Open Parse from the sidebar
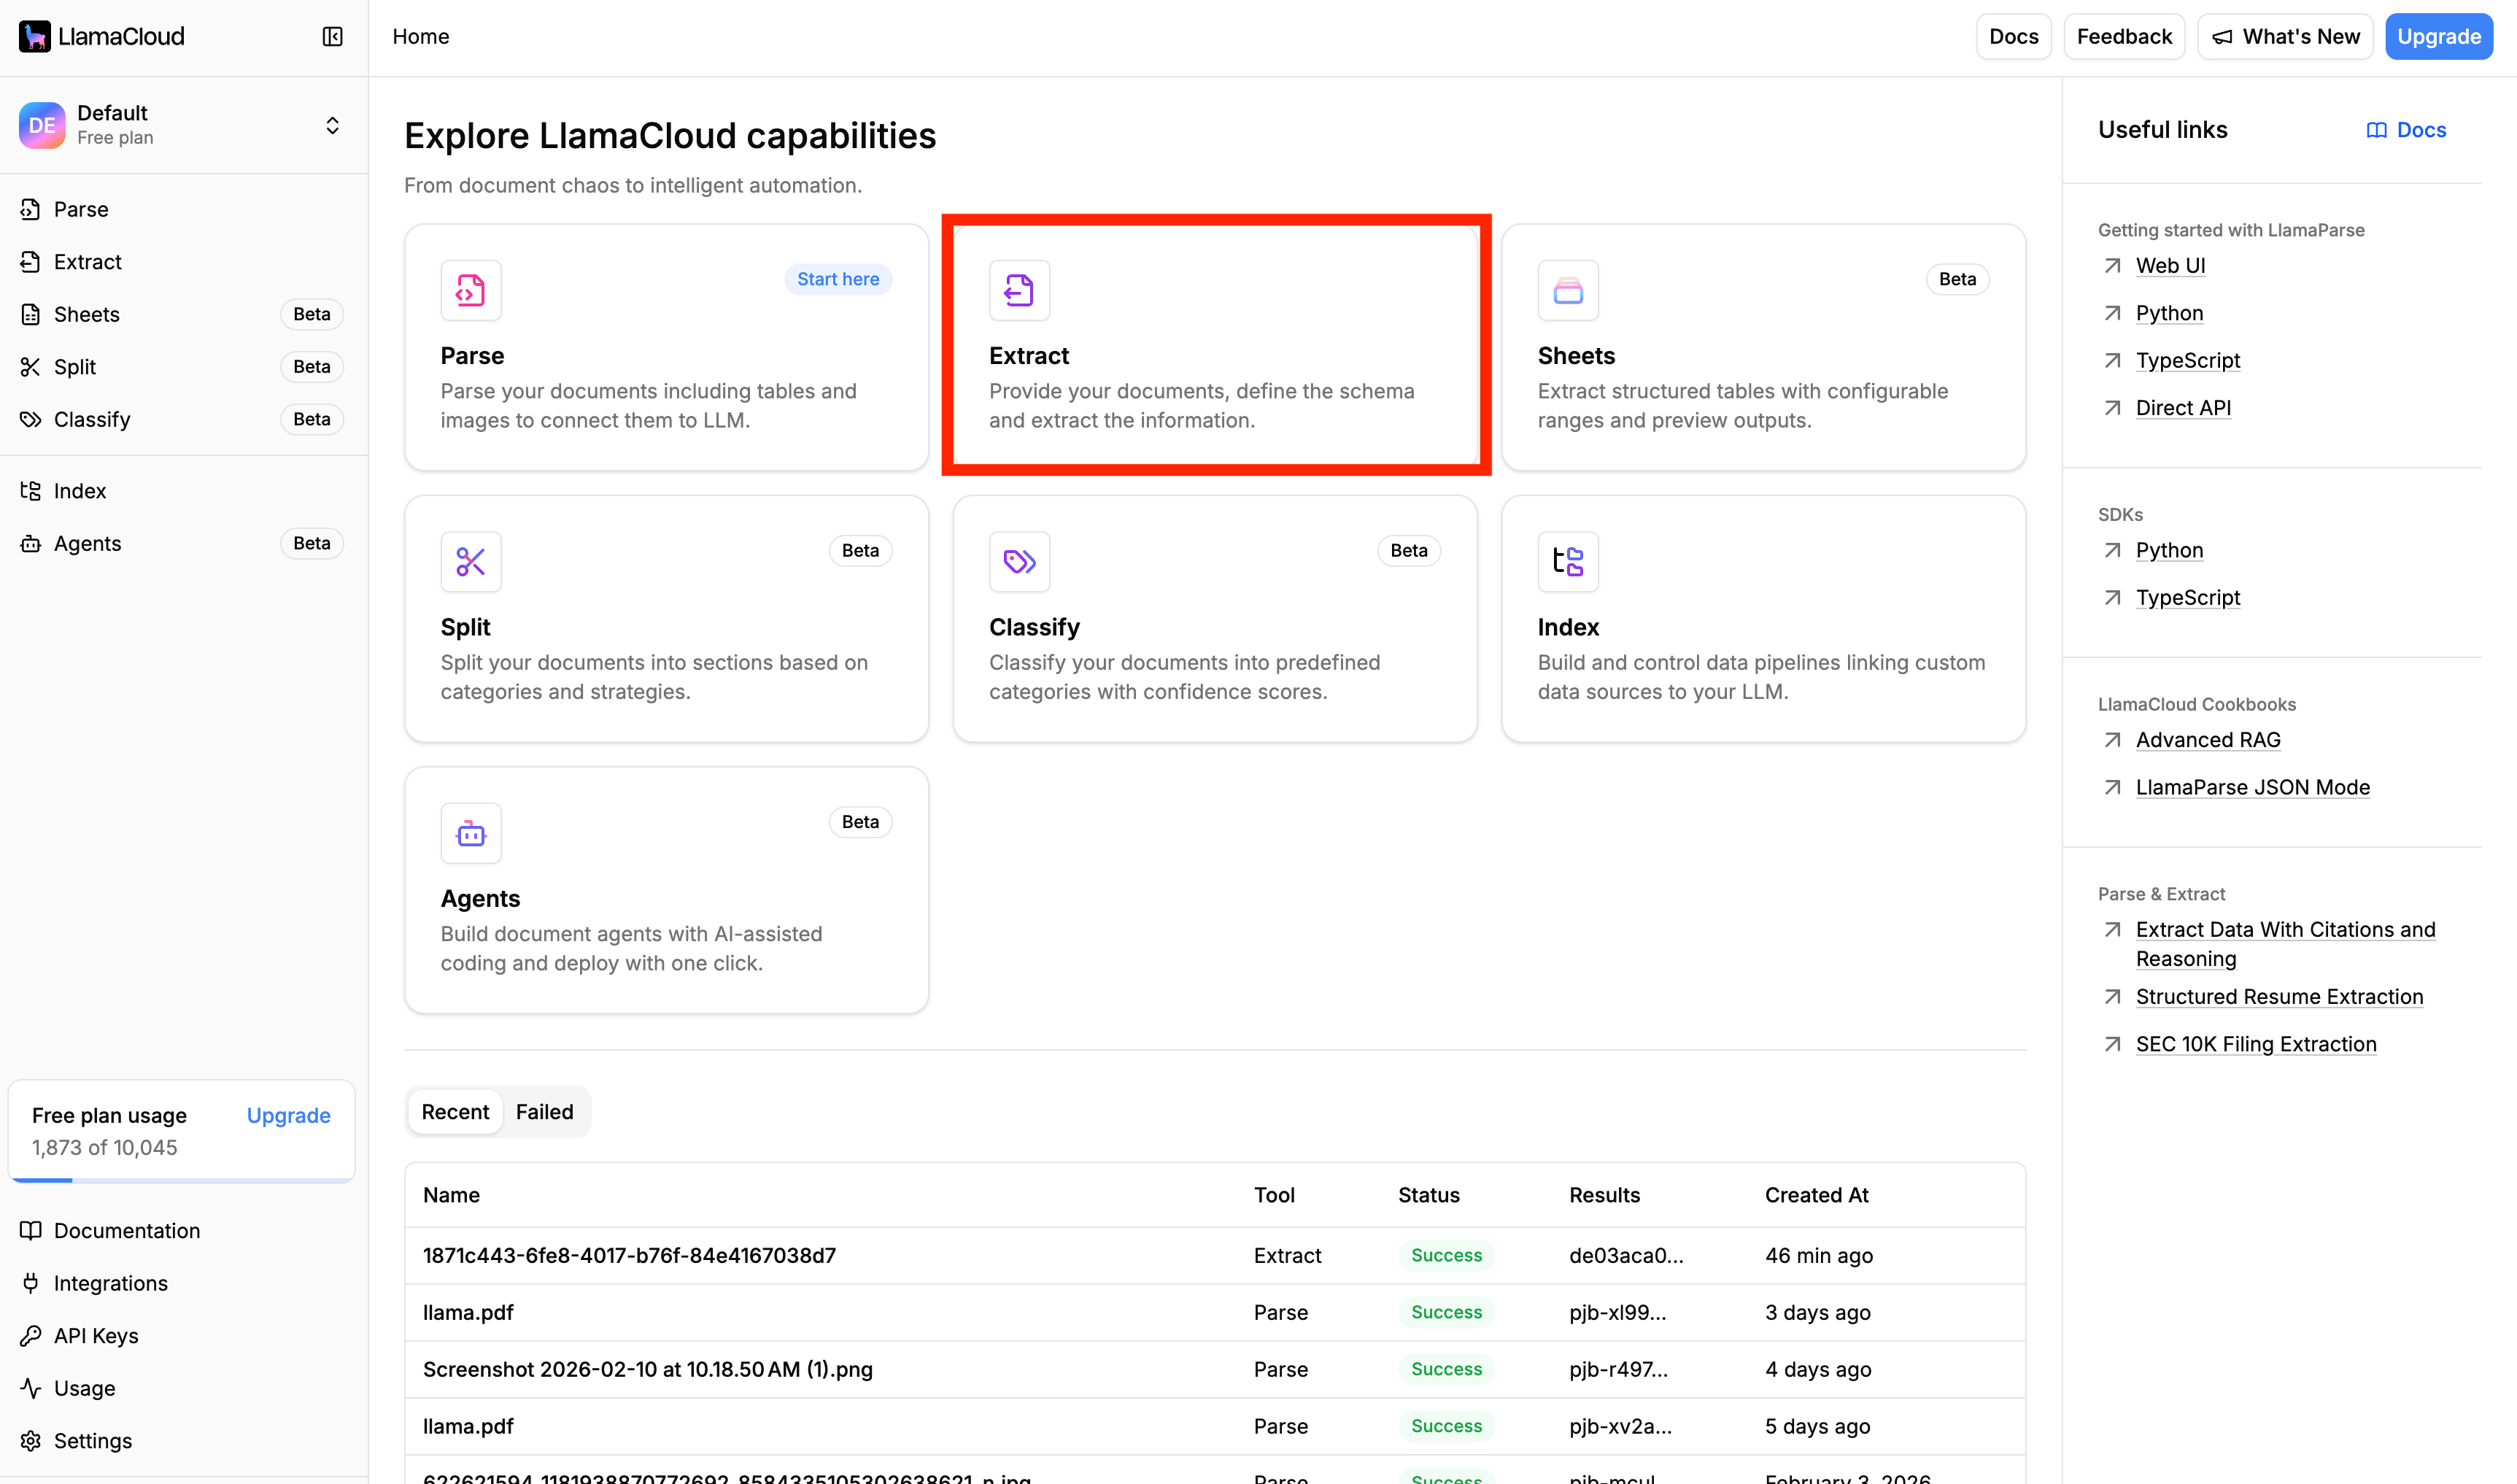This screenshot has height=1484, width=2517. pyautogui.click(x=184, y=209)
